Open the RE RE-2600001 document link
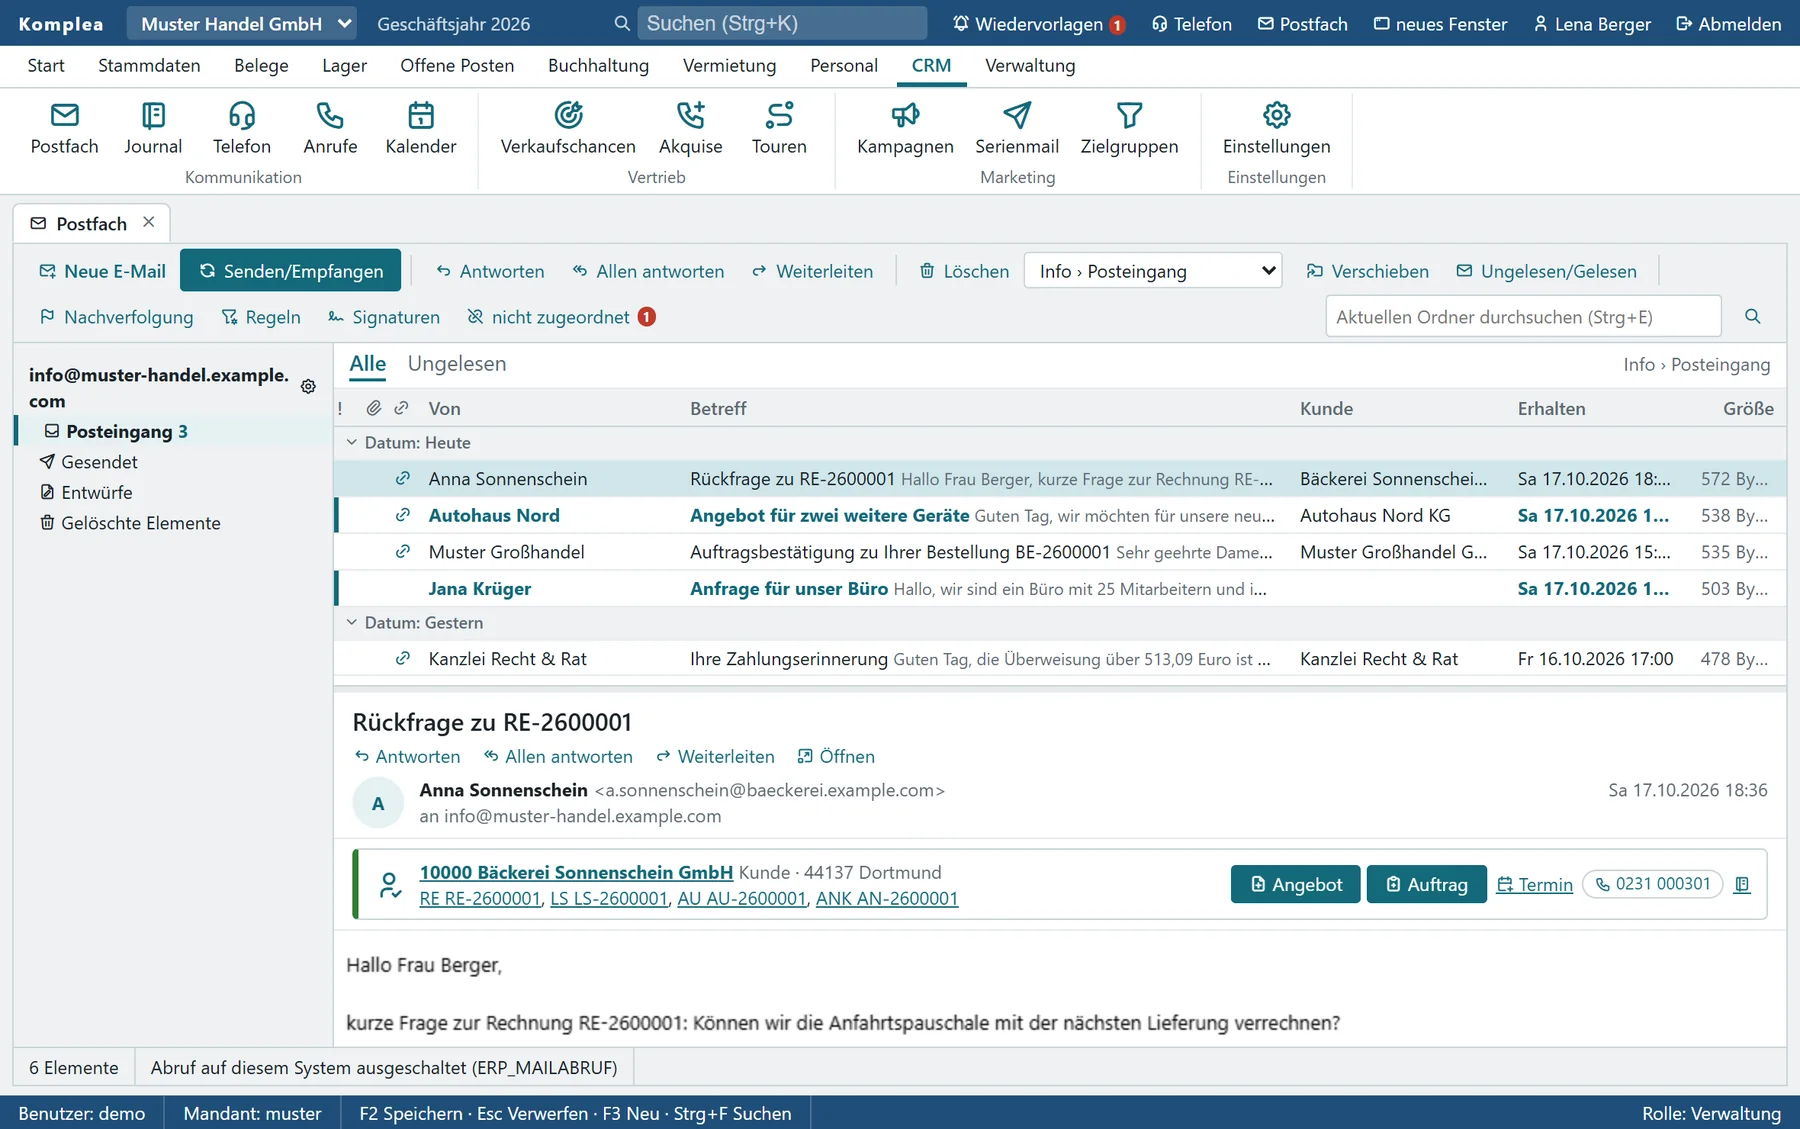Screen dimensions: 1800x1129 [x=480, y=898]
